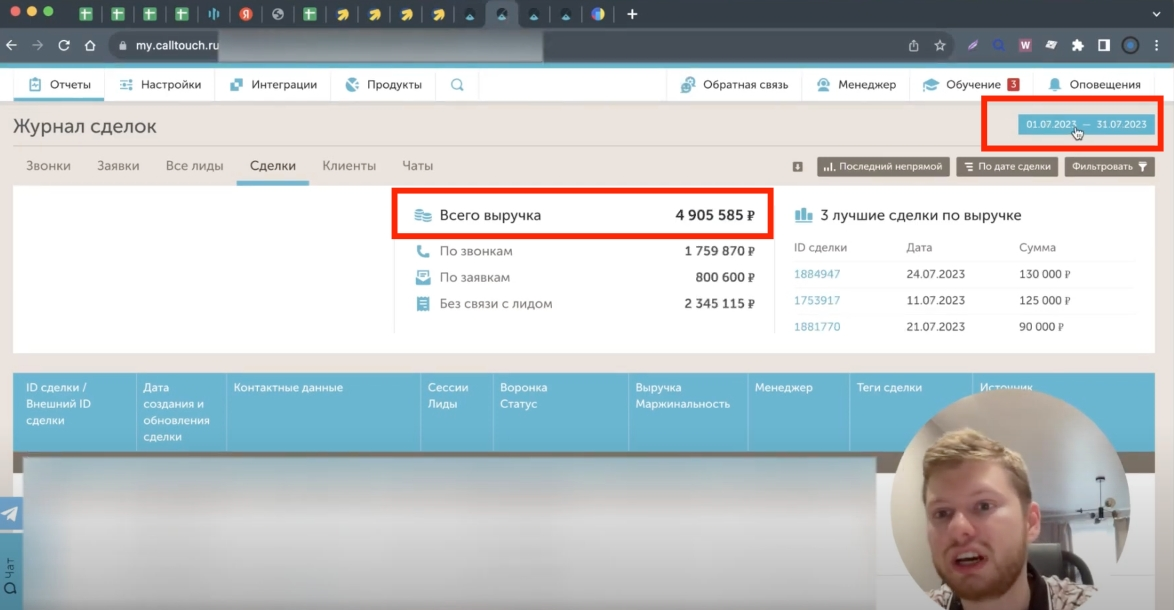This screenshot has height=610, width=1174.
Task: Open the Chrome three-dot menu
Action: (1157, 46)
